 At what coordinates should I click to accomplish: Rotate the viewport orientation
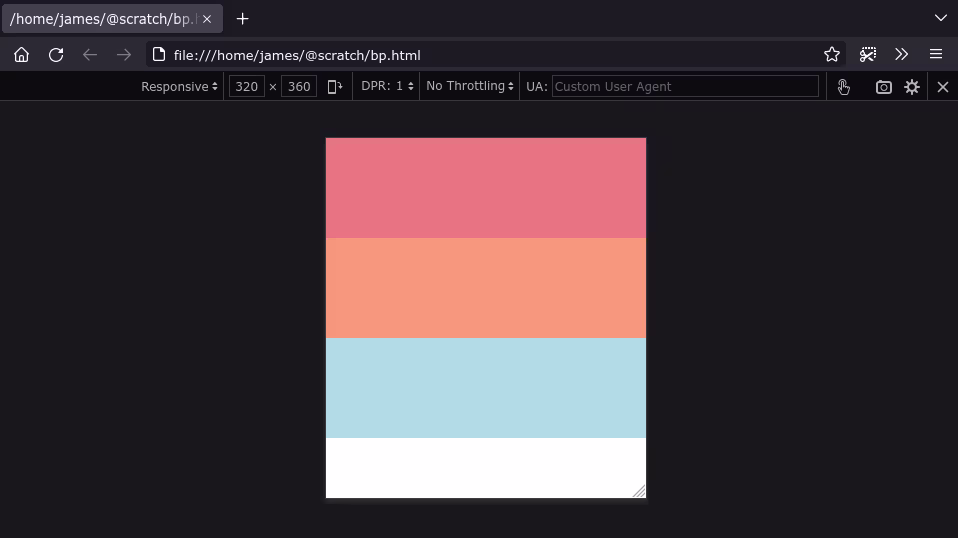[x=335, y=87]
